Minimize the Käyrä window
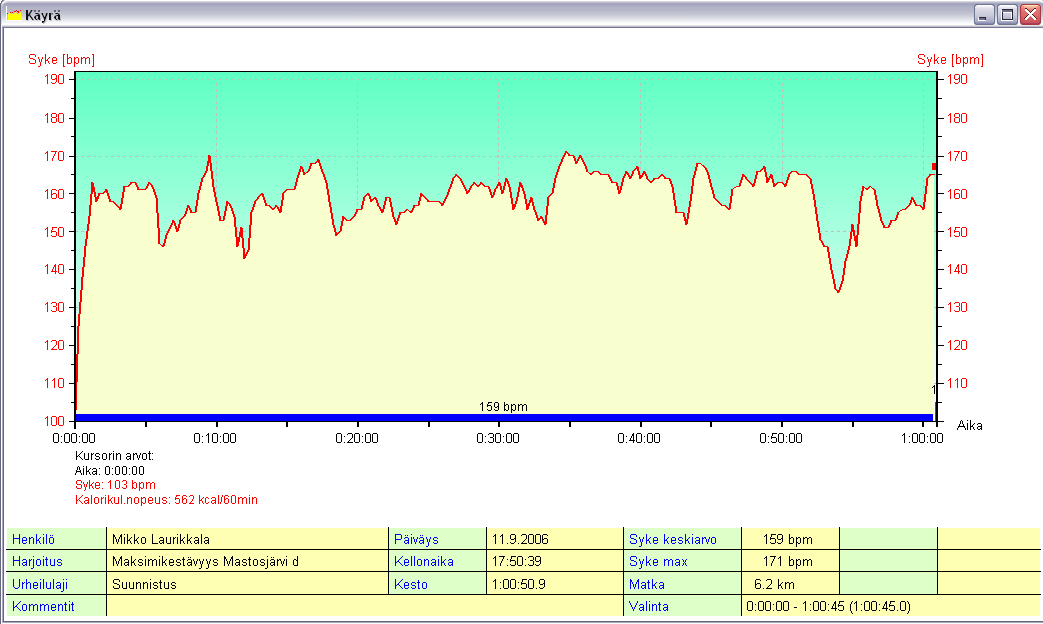The height and width of the screenshot is (624, 1043). [x=985, y=14]
